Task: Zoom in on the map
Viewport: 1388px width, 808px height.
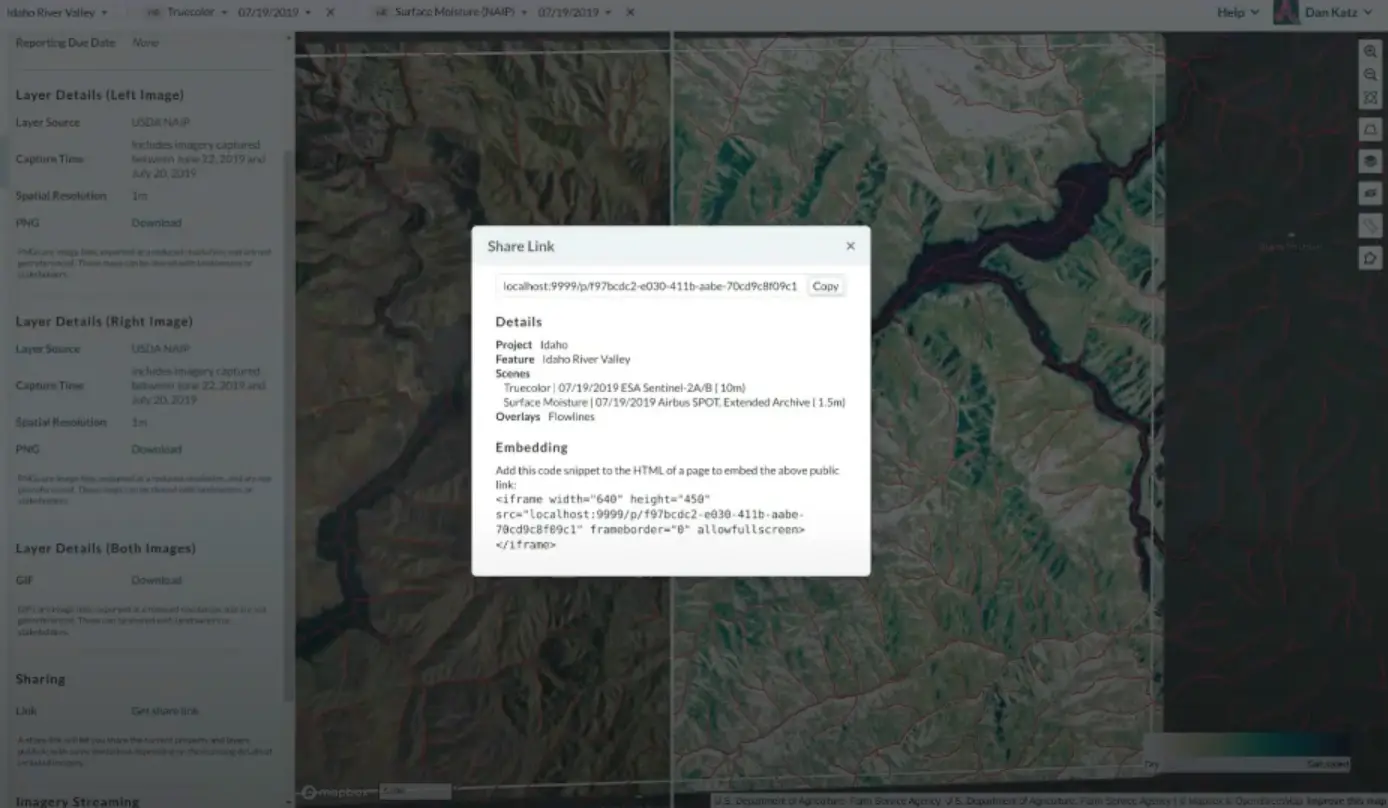Action: point(1370,52)
